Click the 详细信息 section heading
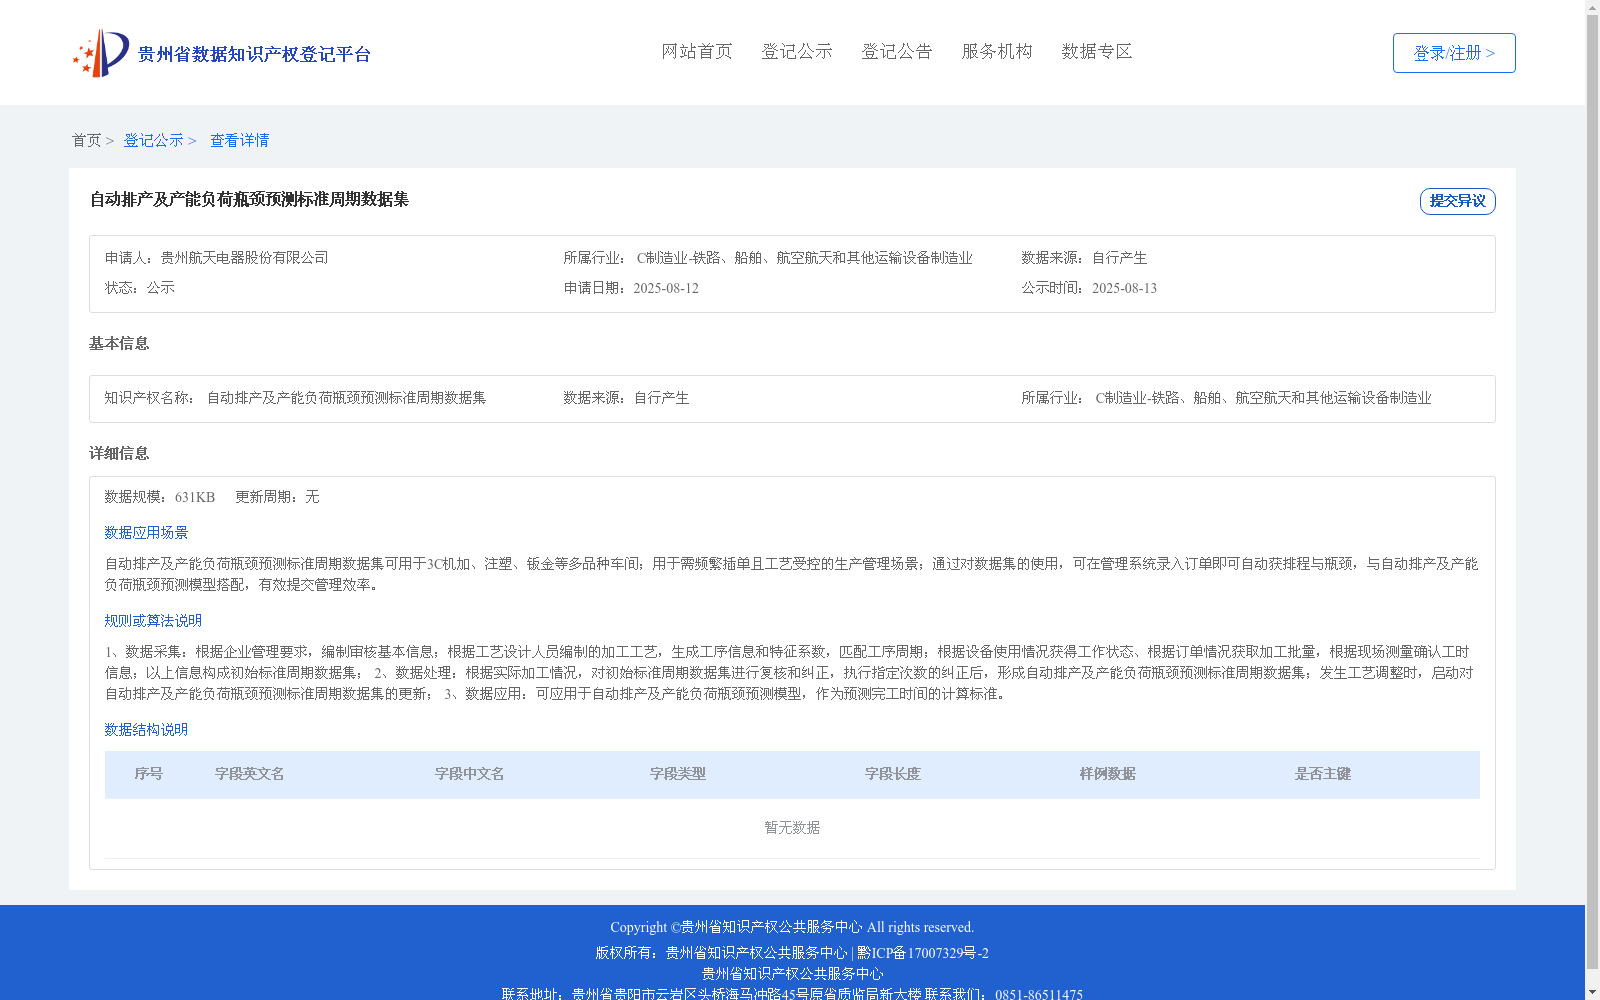This screenshot has height=1000, width=1600. point(119,454)
